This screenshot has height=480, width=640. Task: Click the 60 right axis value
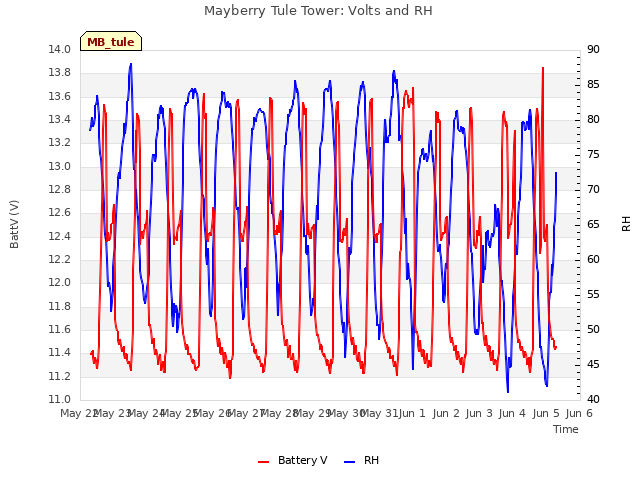click(x=593, y=260)
